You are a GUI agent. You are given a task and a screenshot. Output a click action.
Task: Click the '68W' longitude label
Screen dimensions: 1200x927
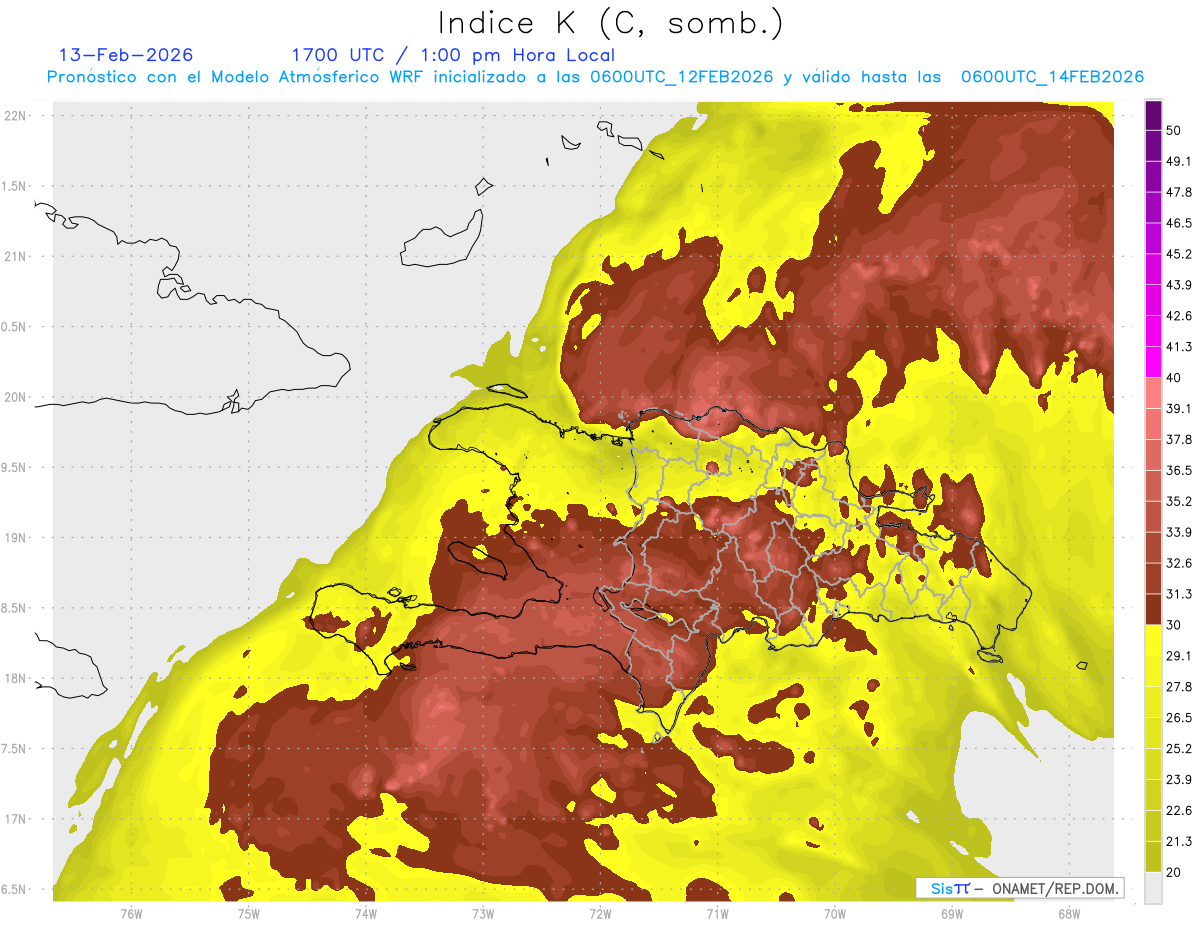click(1069, 913)
